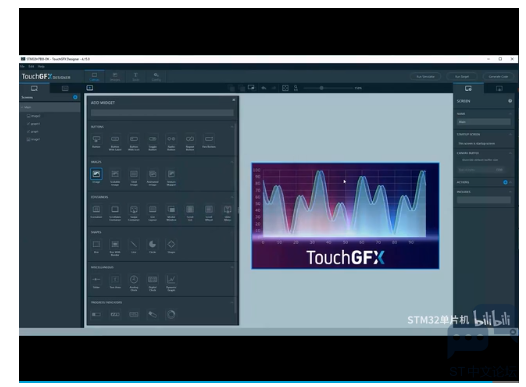
Task: Open the Help menu
Action: pos(41,66)
